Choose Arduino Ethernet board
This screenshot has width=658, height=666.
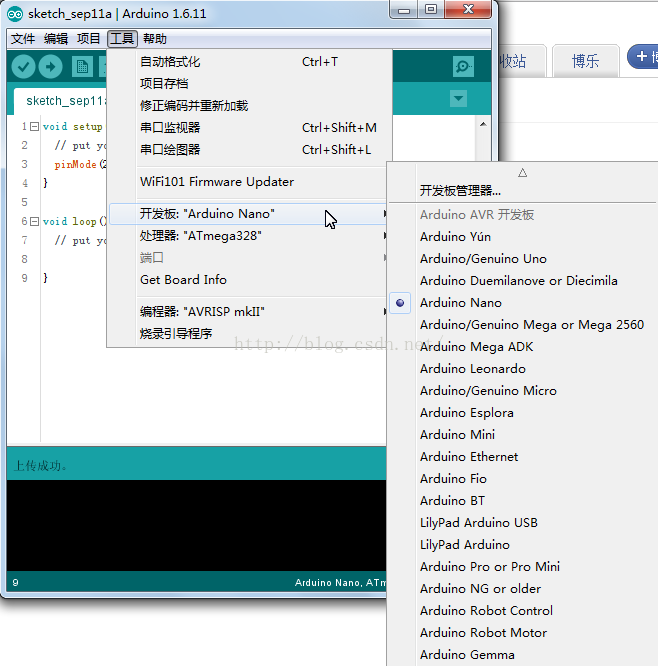point(523,457)
